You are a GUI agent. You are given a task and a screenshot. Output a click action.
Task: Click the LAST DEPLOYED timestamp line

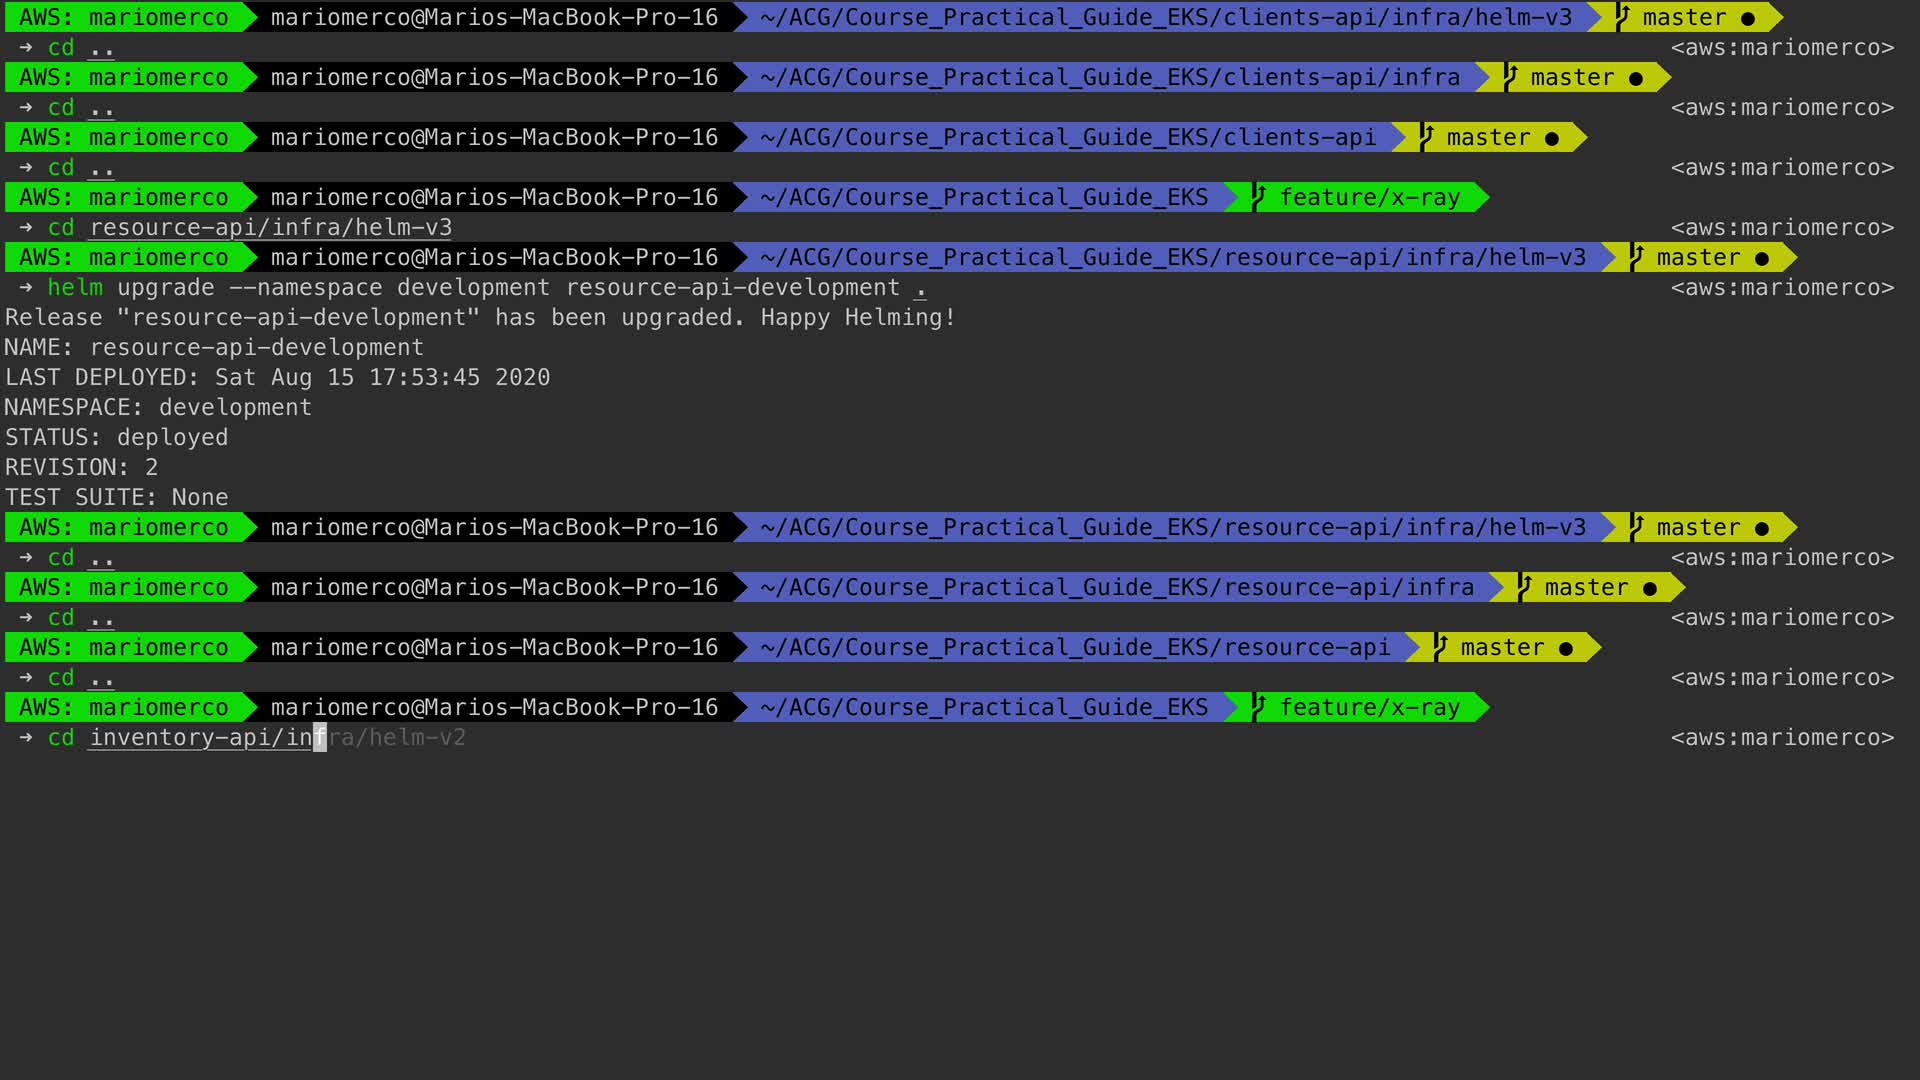coord(277,377)
